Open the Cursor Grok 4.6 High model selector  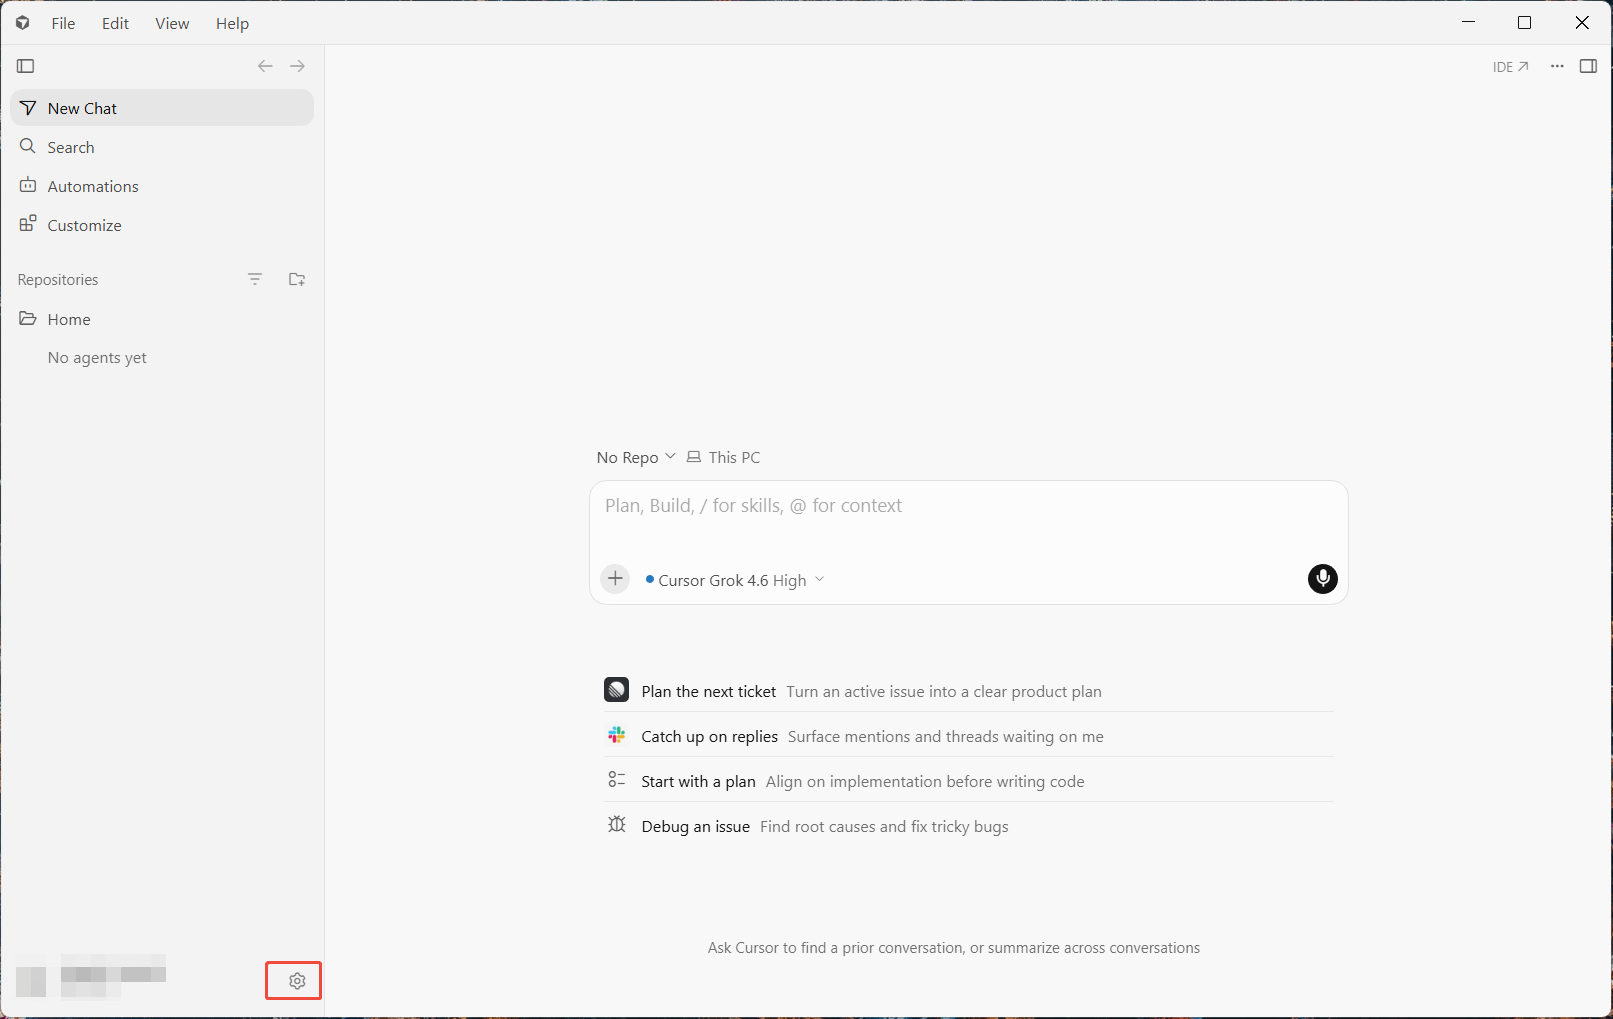tap(735, 580)
